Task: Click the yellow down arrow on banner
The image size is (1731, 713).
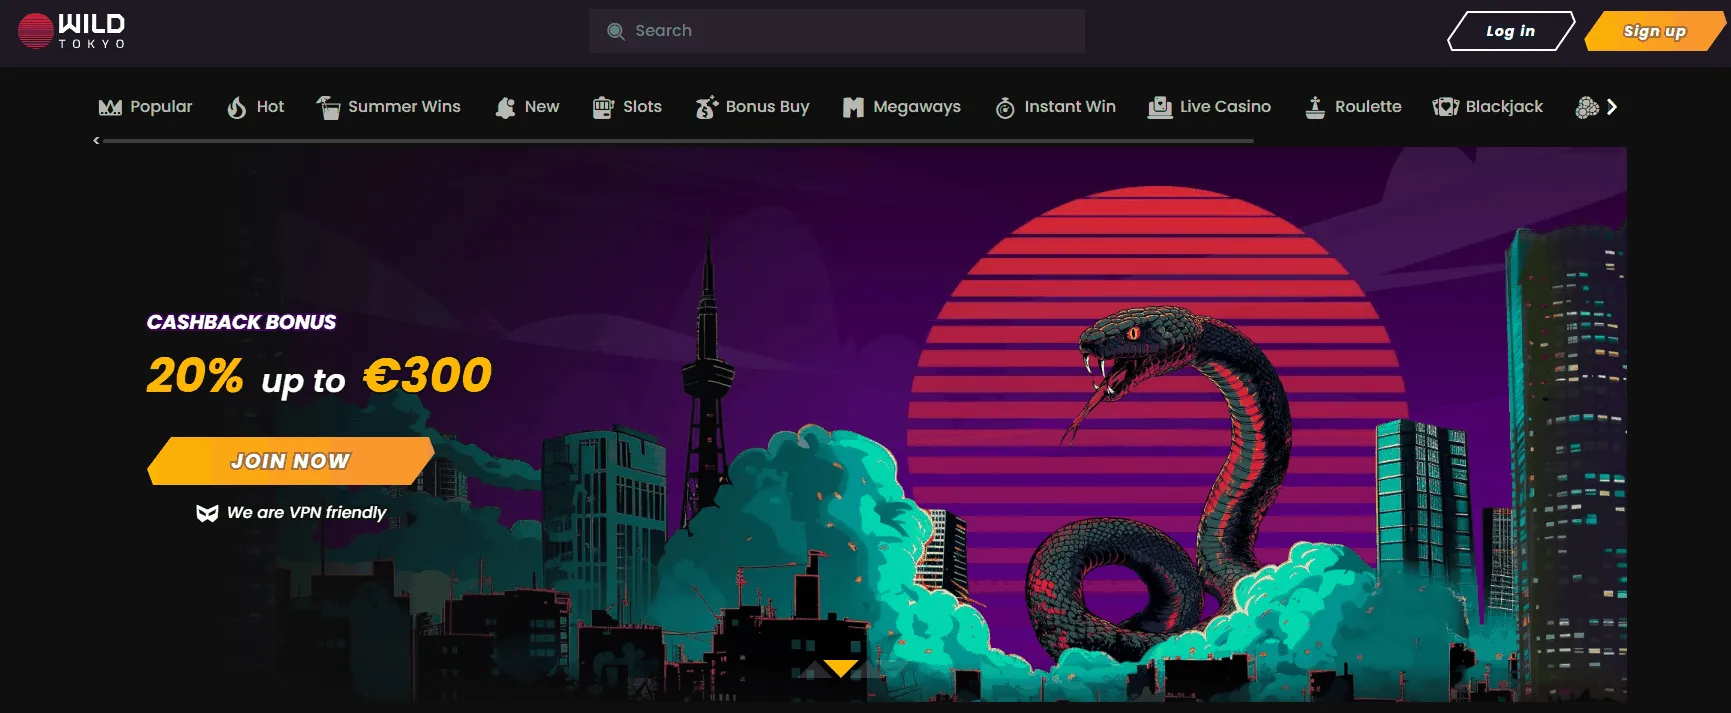Action: point(840,668)
